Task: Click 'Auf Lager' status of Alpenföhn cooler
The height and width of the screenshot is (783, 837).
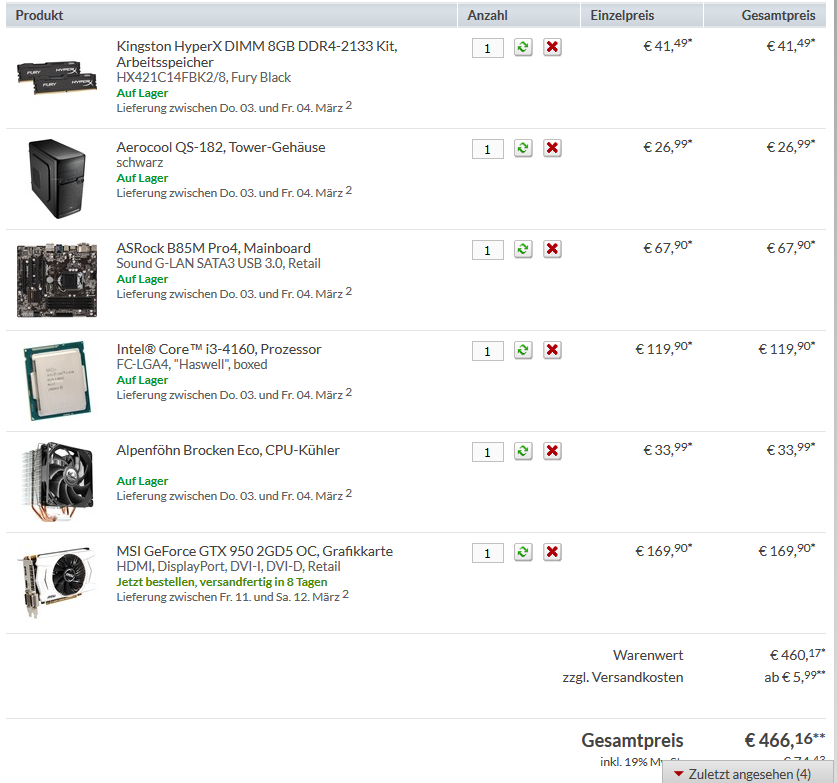Action: (x=143, y=481)
